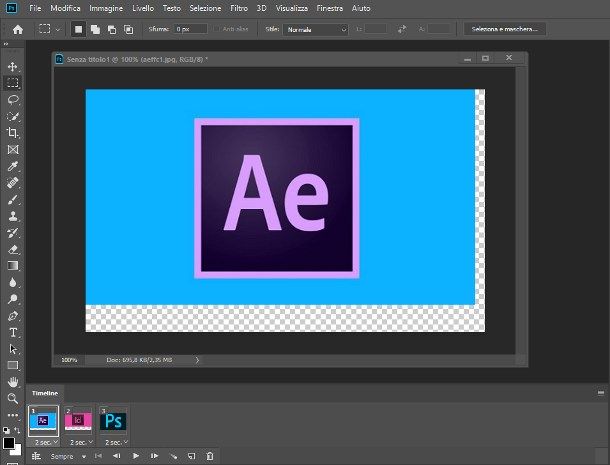Open the File menu

point(35,8)
